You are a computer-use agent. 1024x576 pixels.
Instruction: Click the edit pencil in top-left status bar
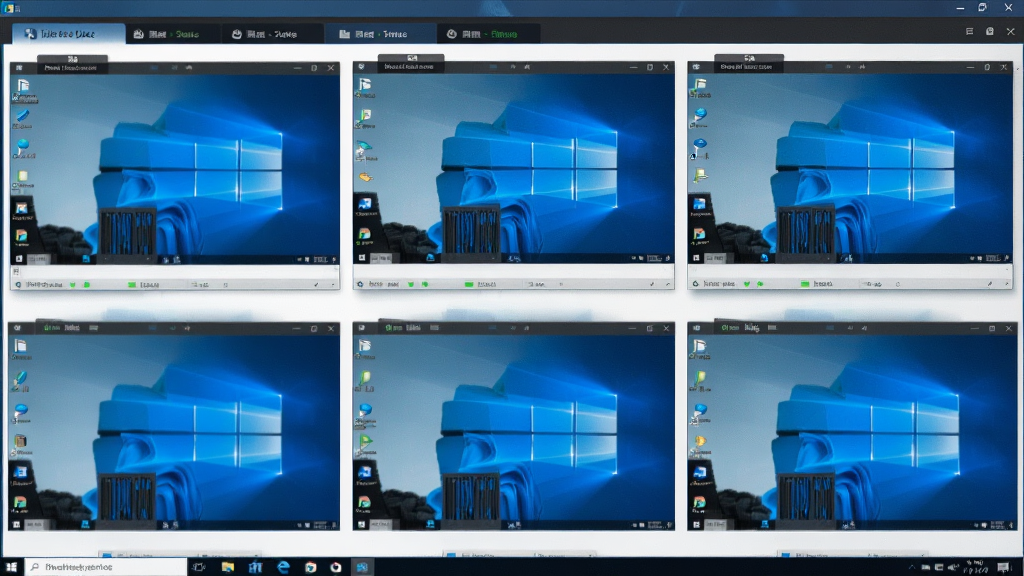tap(316, 285)
